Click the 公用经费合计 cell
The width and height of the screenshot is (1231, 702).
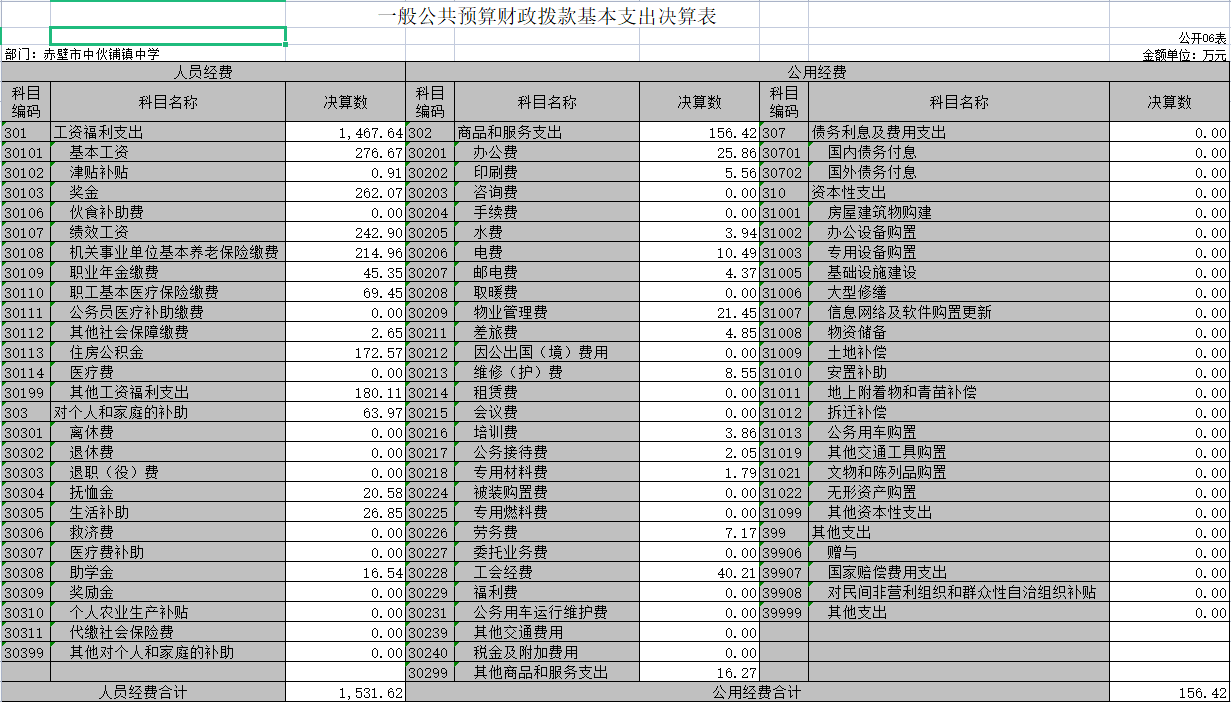click(757, 692)
